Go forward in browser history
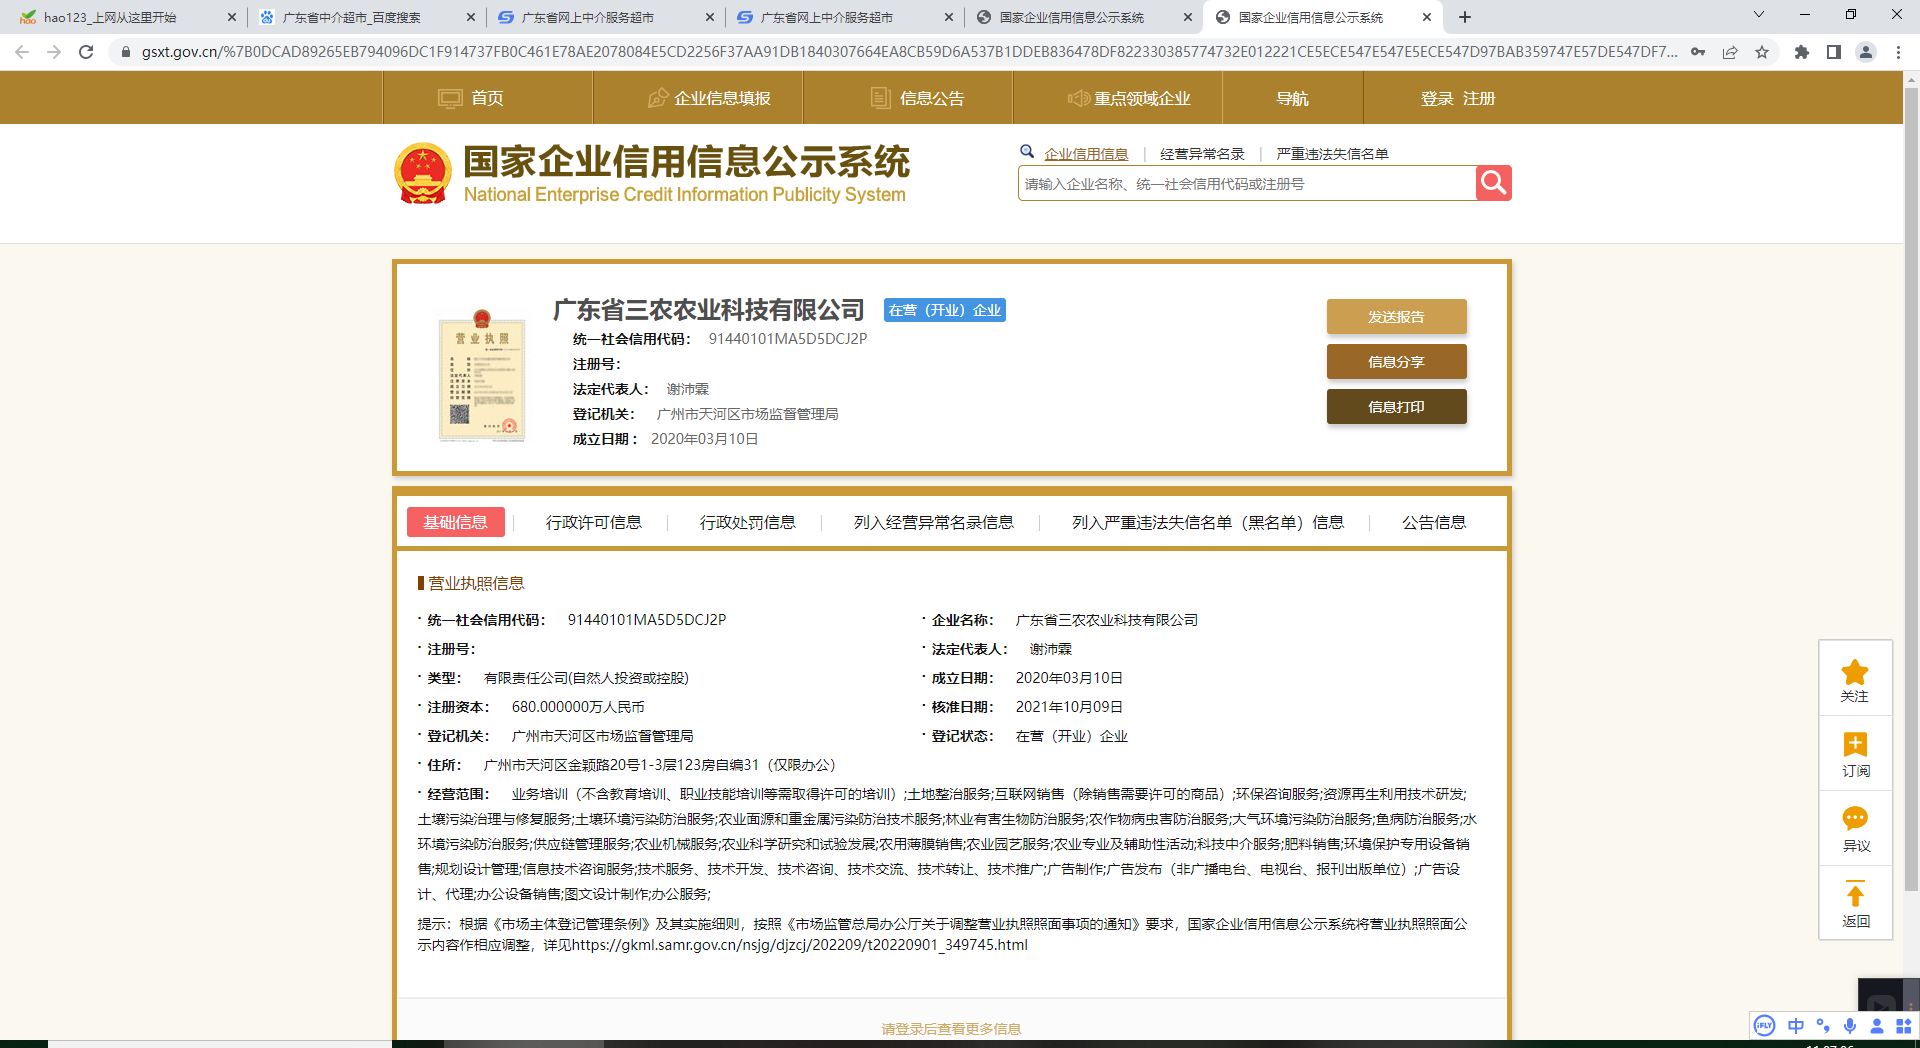 pos(54,52)
